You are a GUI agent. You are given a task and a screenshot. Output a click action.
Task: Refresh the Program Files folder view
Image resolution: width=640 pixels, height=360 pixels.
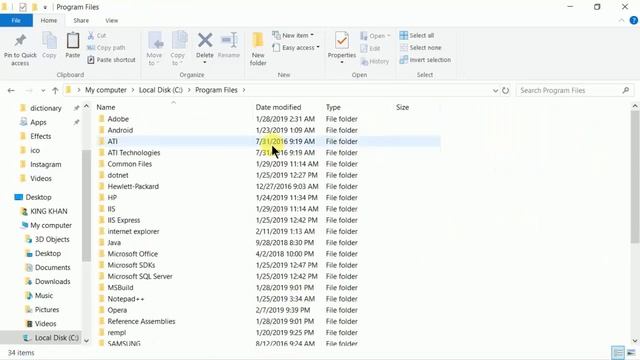[x=505, y=90]
